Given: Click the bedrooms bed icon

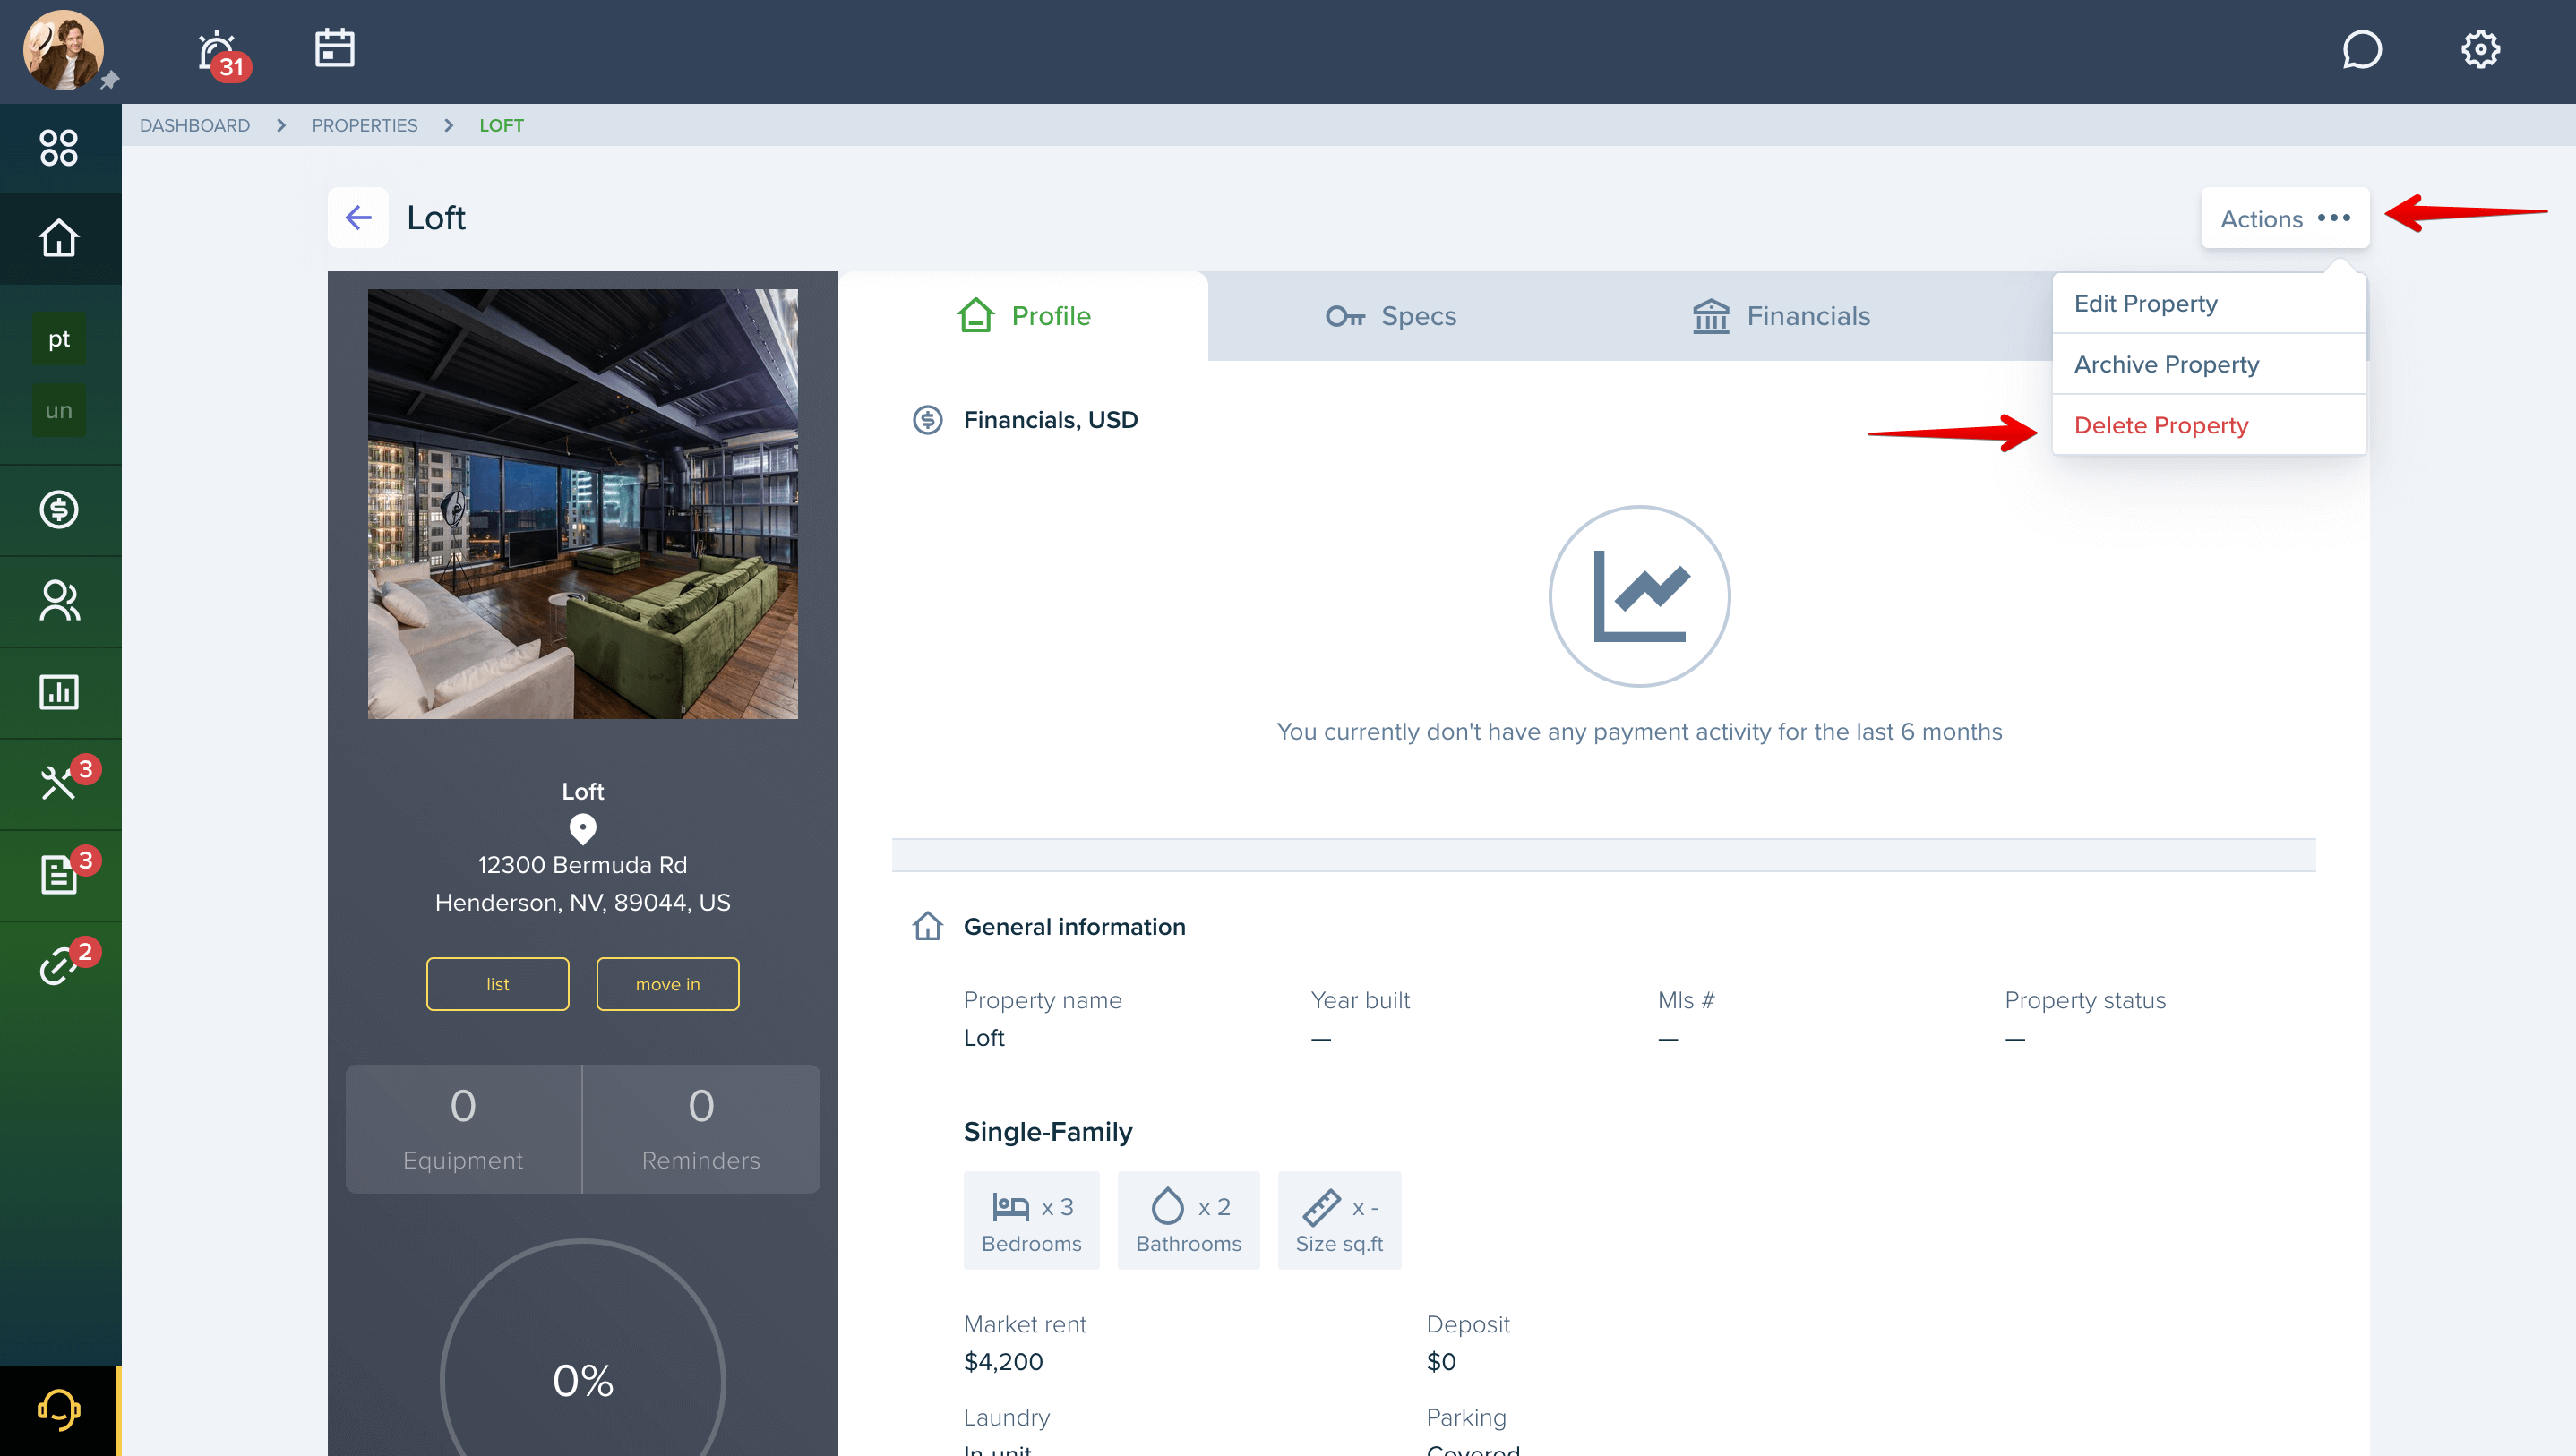Looking at the screenshot, I should (1011, 1207).
